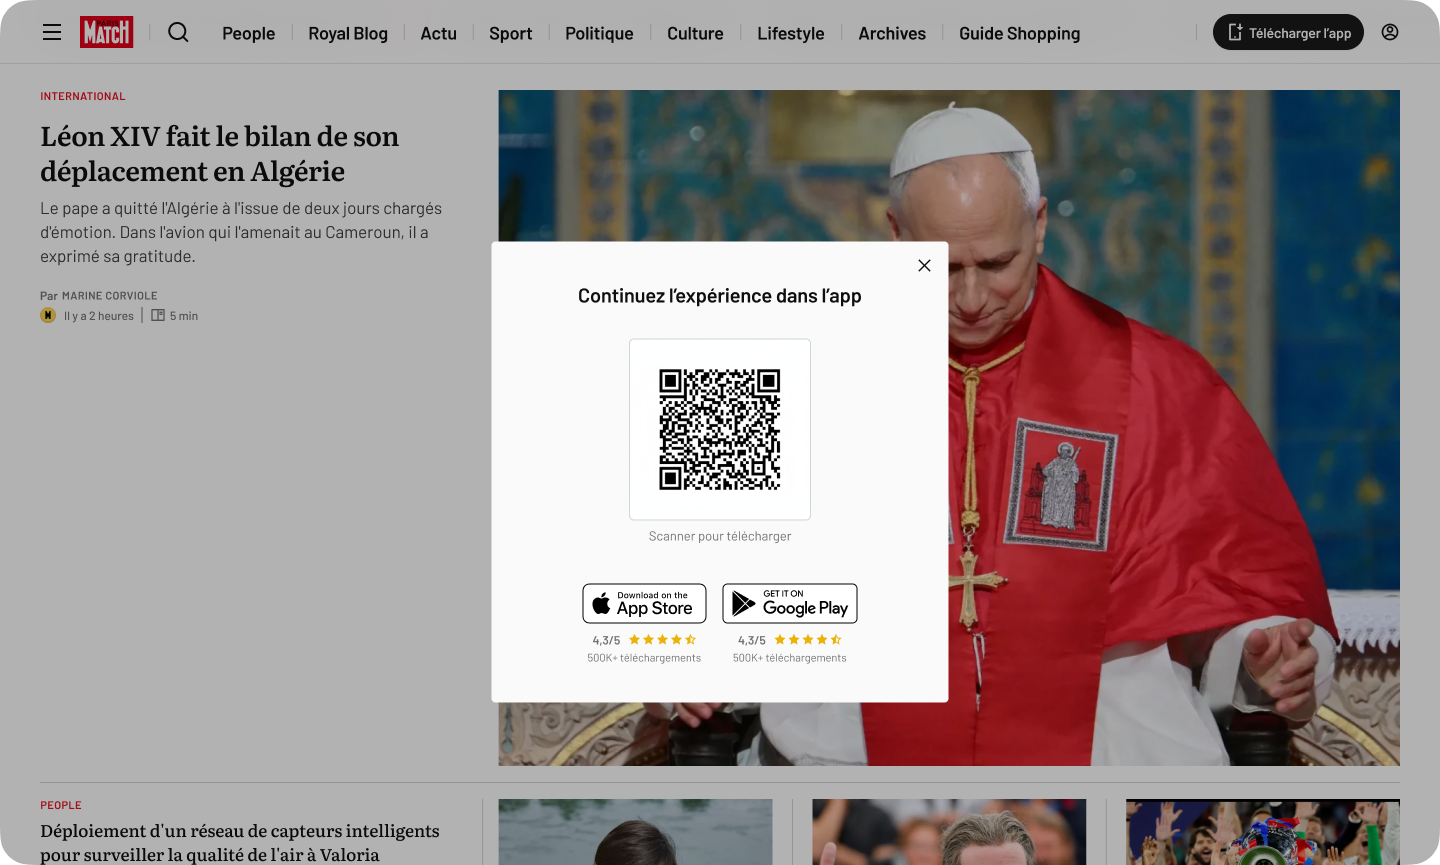Open the Archives section
The image size is (1440, 865).
point(892,33)
